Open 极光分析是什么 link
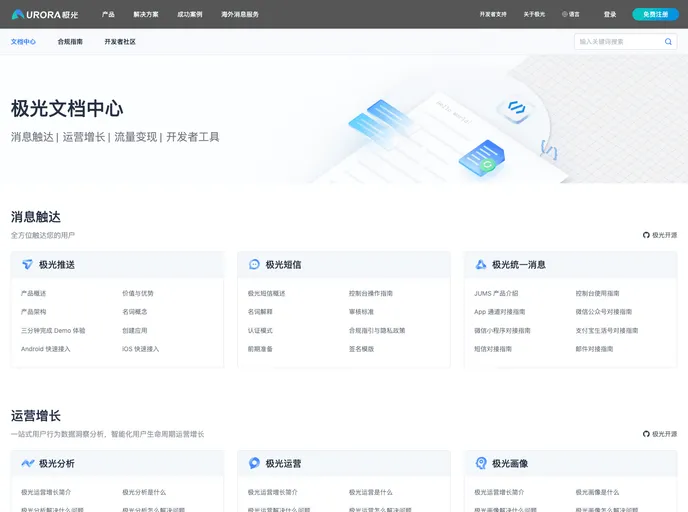This screenshot has height=512, width=688. tap(144, 492)
